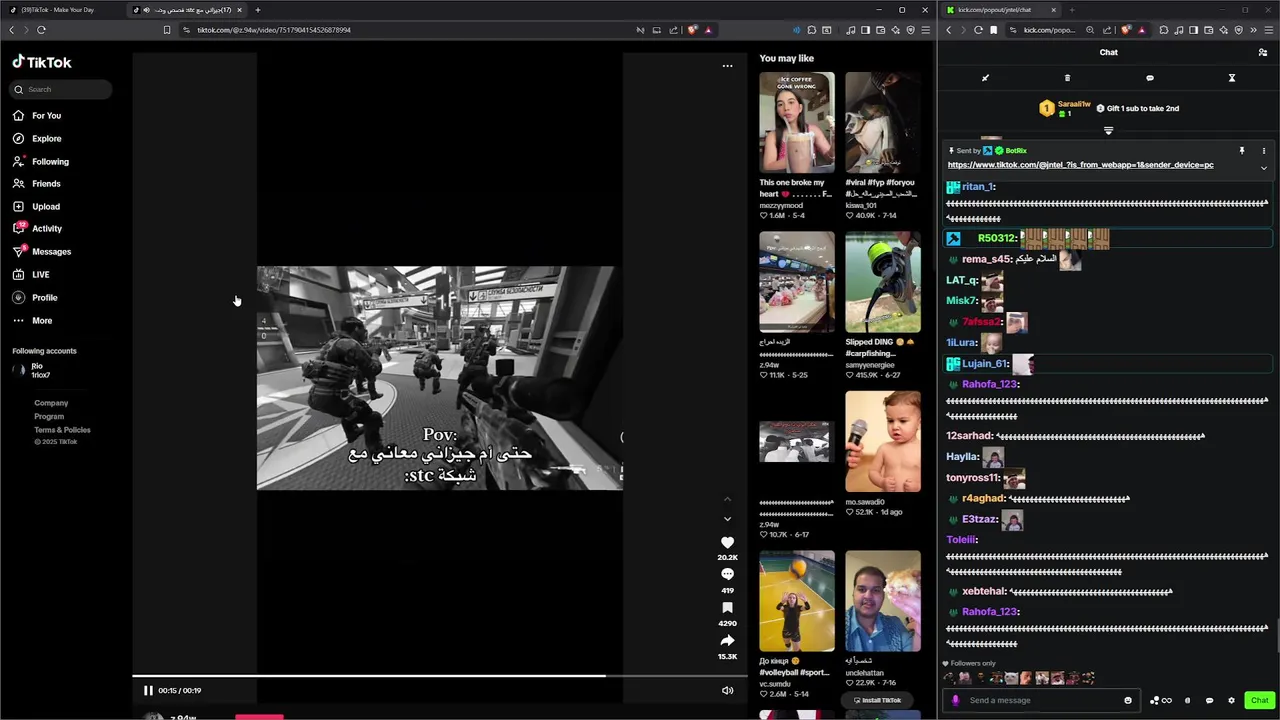Screen dimensions: 1280x720
Task: Click the purple microphone icon in chat input
Action: (956, 700)
